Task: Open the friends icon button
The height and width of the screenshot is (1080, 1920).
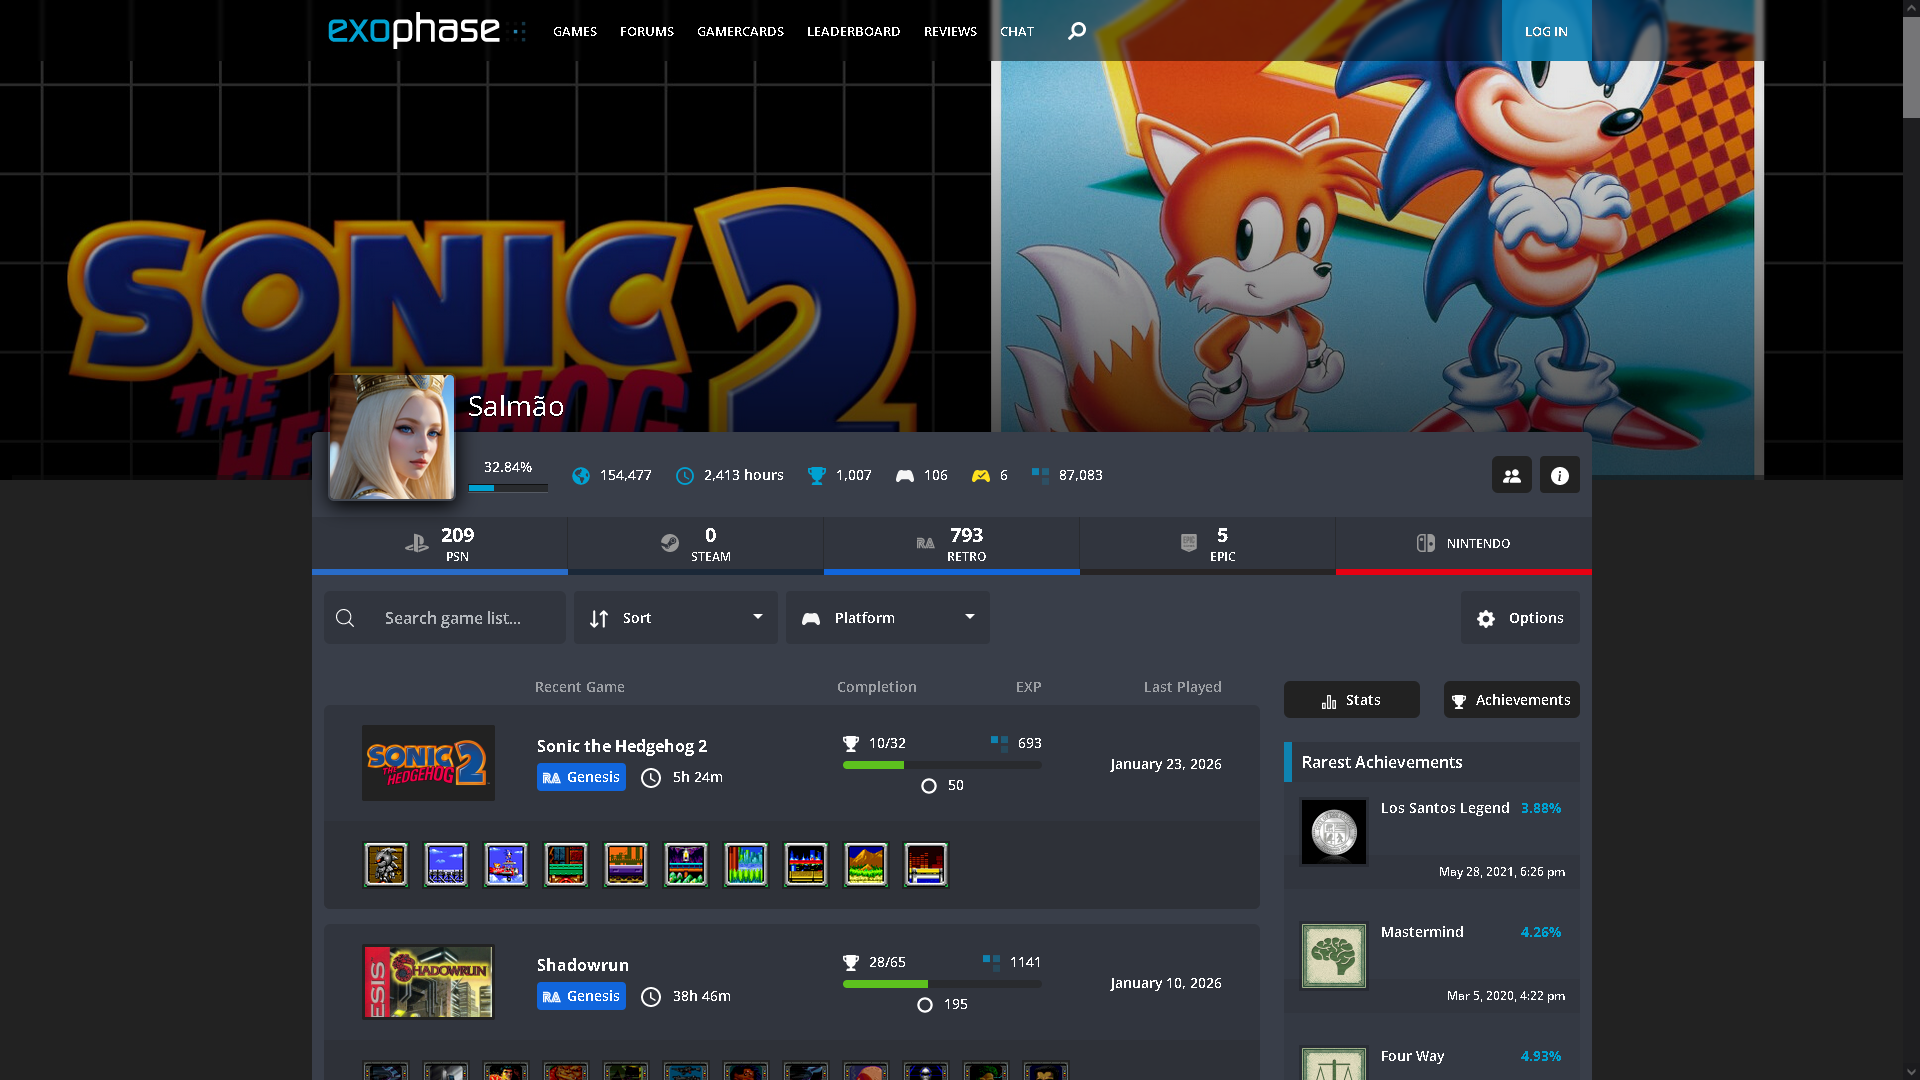Action: tap(1511, 475)
